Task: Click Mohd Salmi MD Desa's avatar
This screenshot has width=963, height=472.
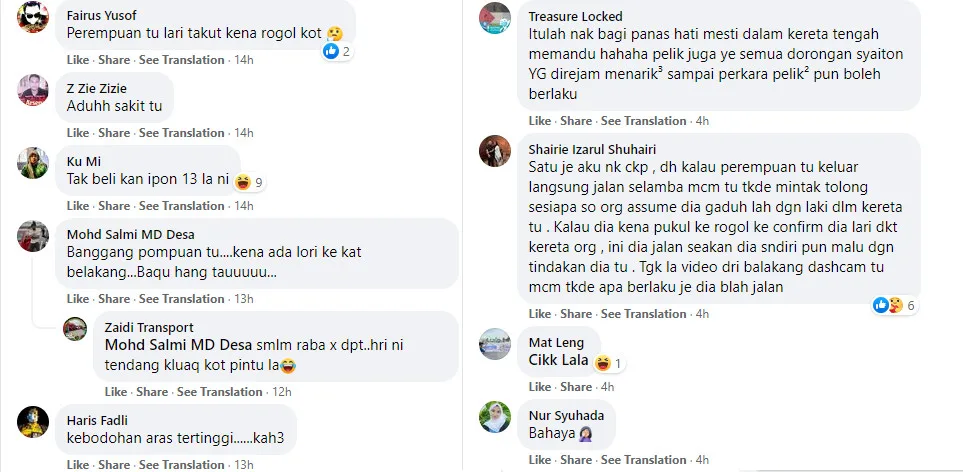Action: click(33, 236)
